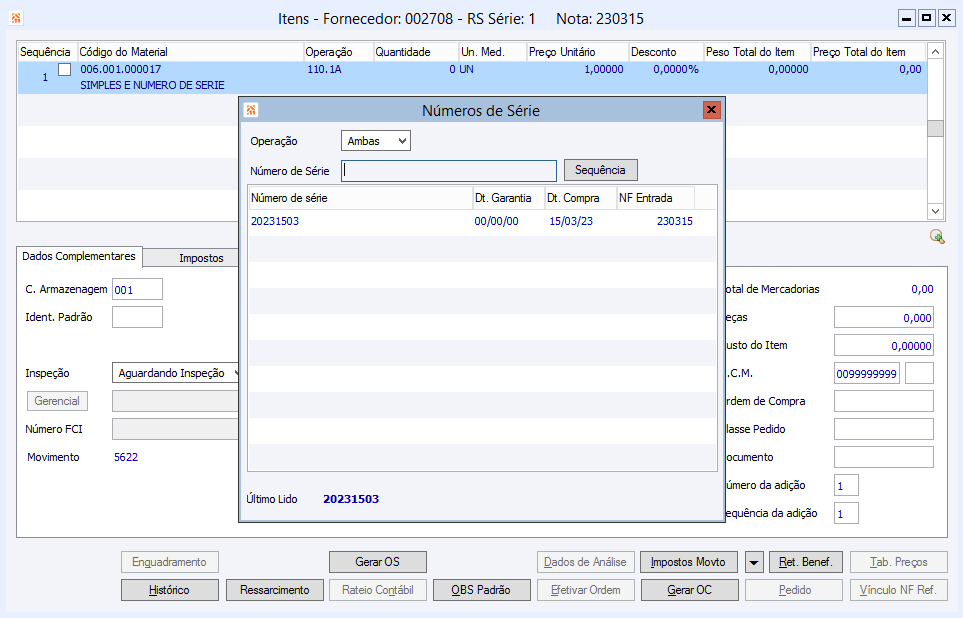Click the small field right of N.C.M.

919,374
